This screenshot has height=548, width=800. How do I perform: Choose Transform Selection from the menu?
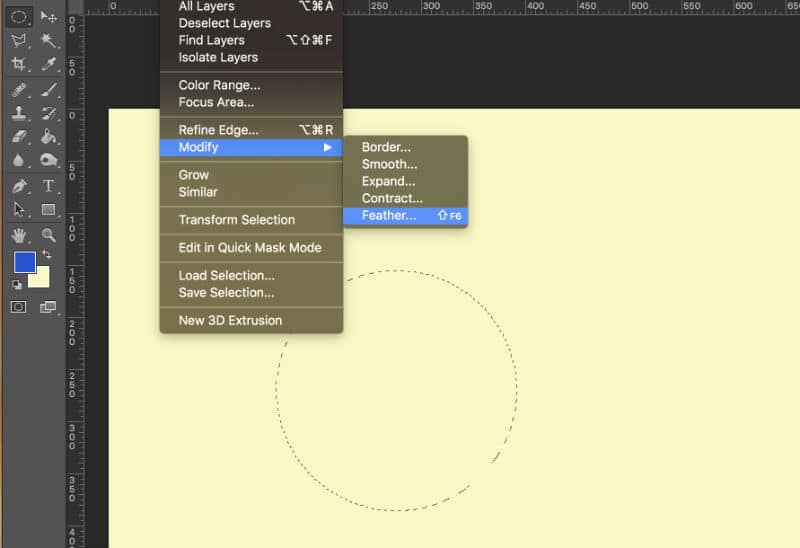[236, 220]
